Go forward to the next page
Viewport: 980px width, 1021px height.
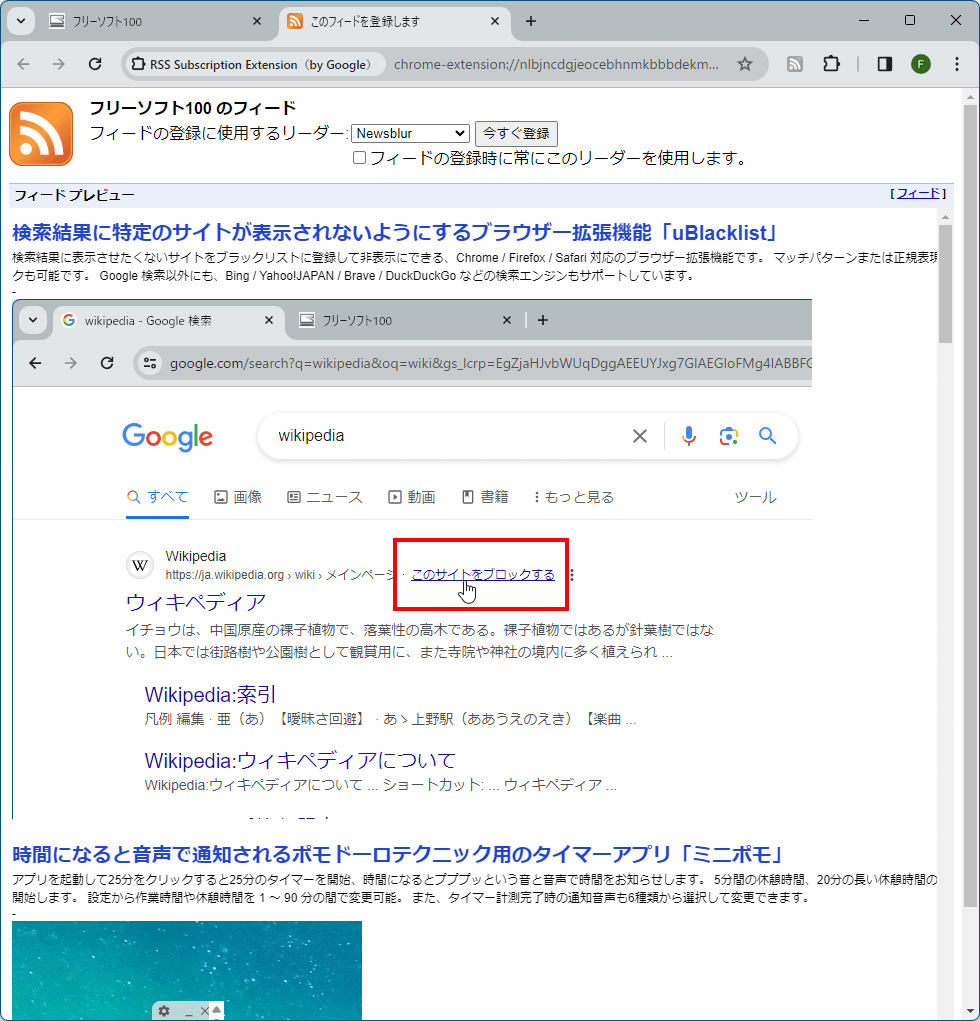tap(59, 64)
